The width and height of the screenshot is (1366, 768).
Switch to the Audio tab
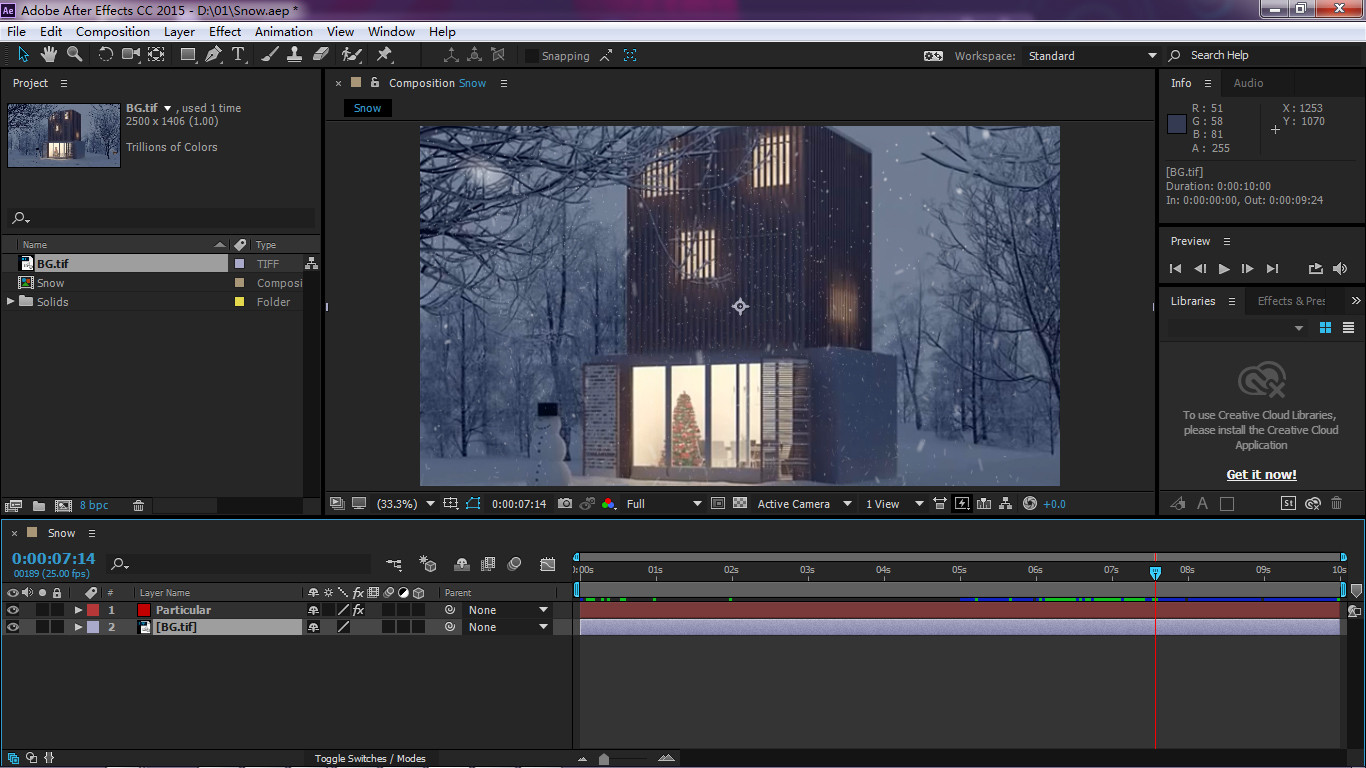[1248, 83]
